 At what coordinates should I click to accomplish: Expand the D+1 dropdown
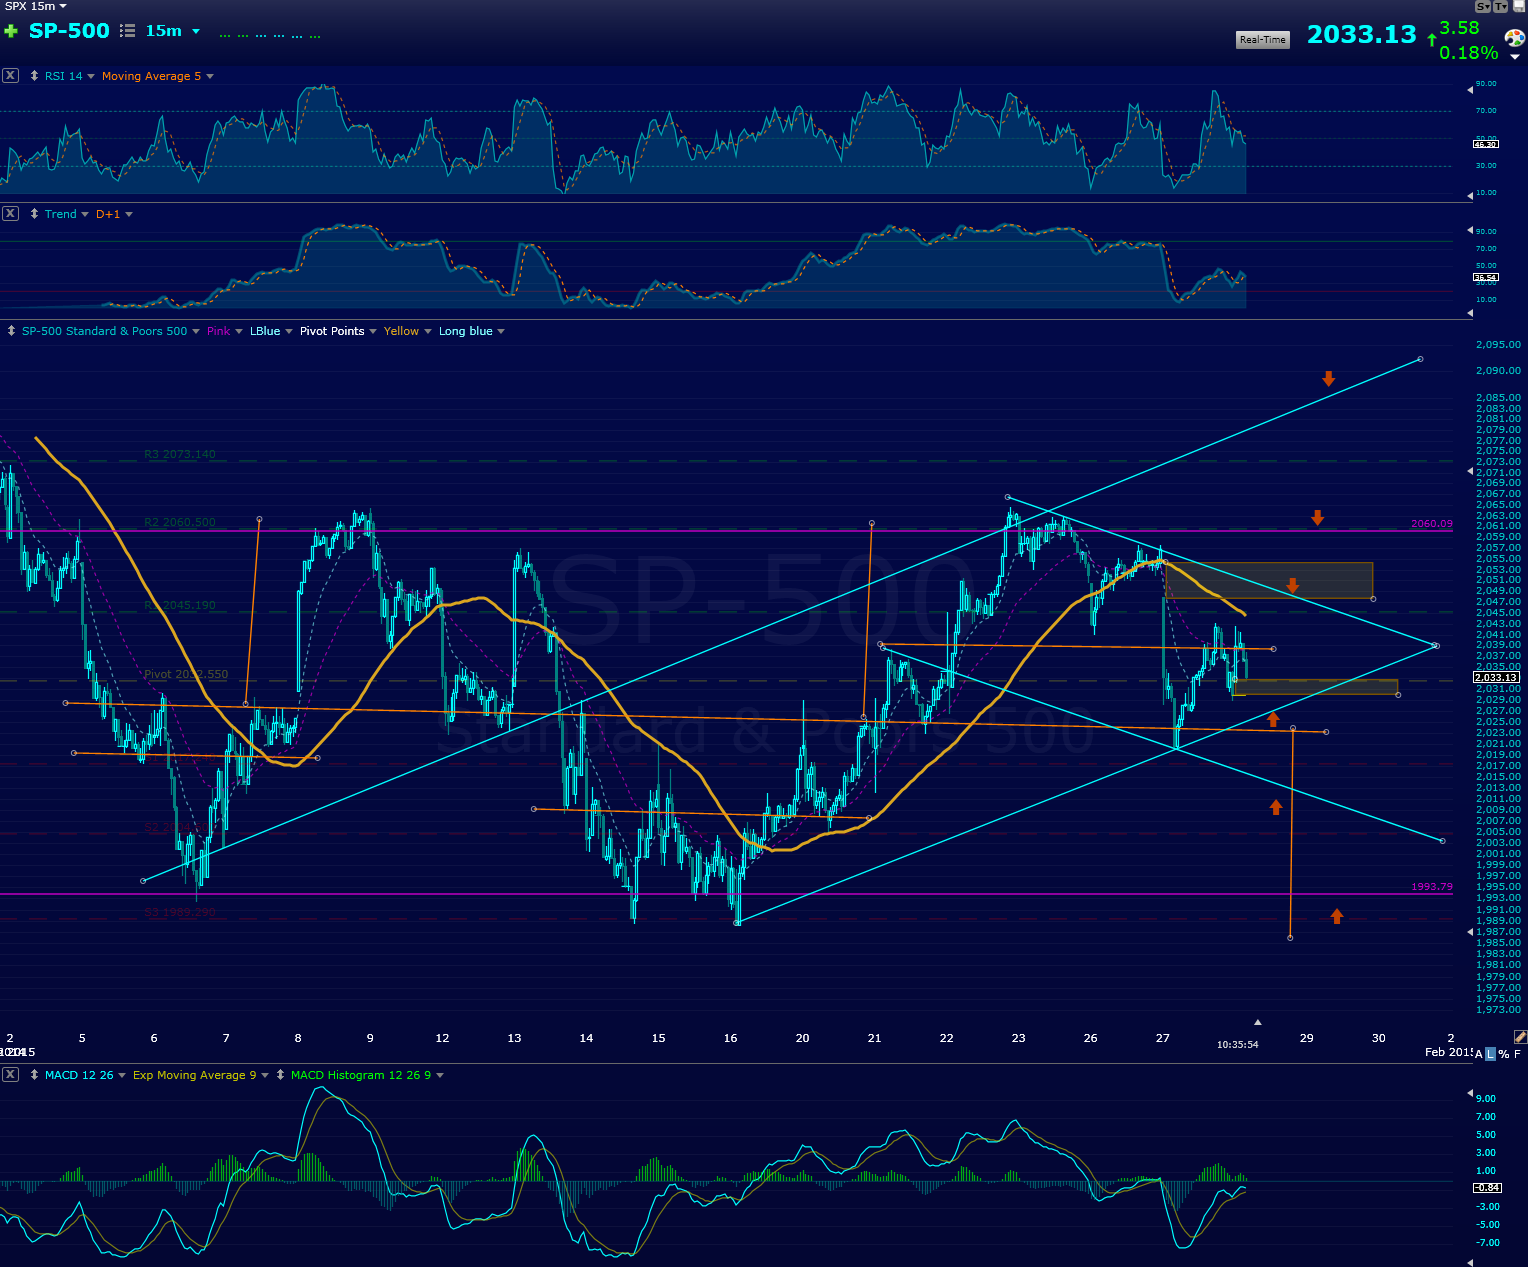click(x=129, y=214)
